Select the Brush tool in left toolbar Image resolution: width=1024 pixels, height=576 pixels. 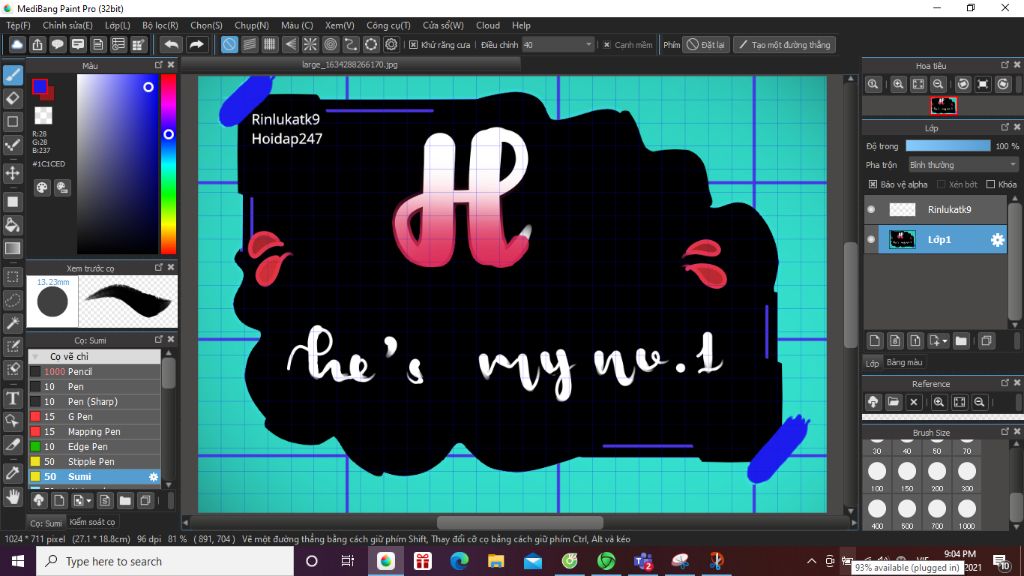pyautogui.click(x=13, y=75)
